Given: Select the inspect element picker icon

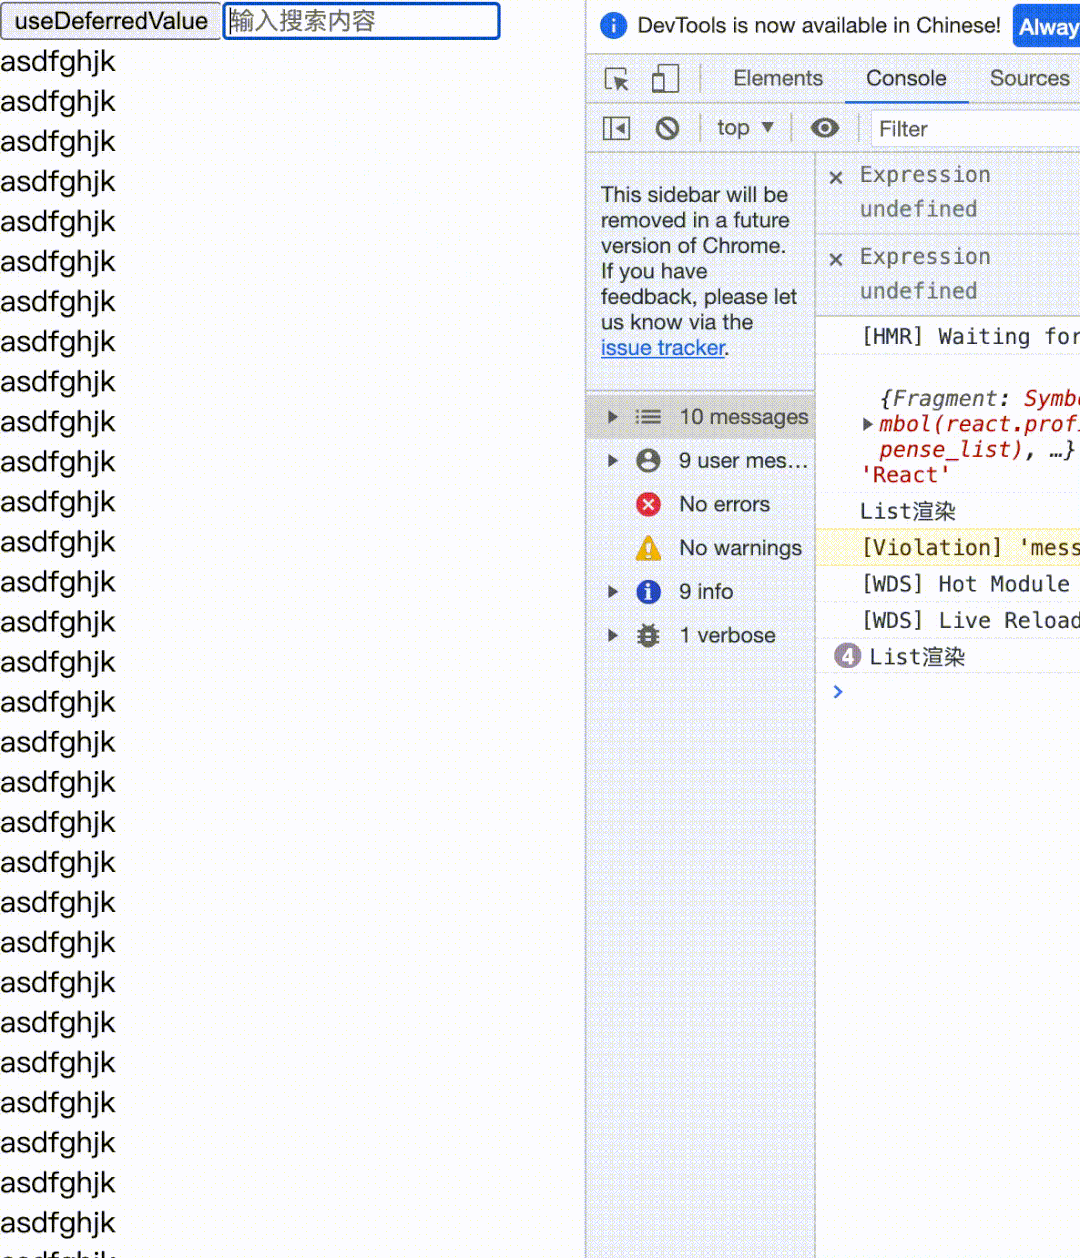Looking at the screenshot, I should point(617,79).
